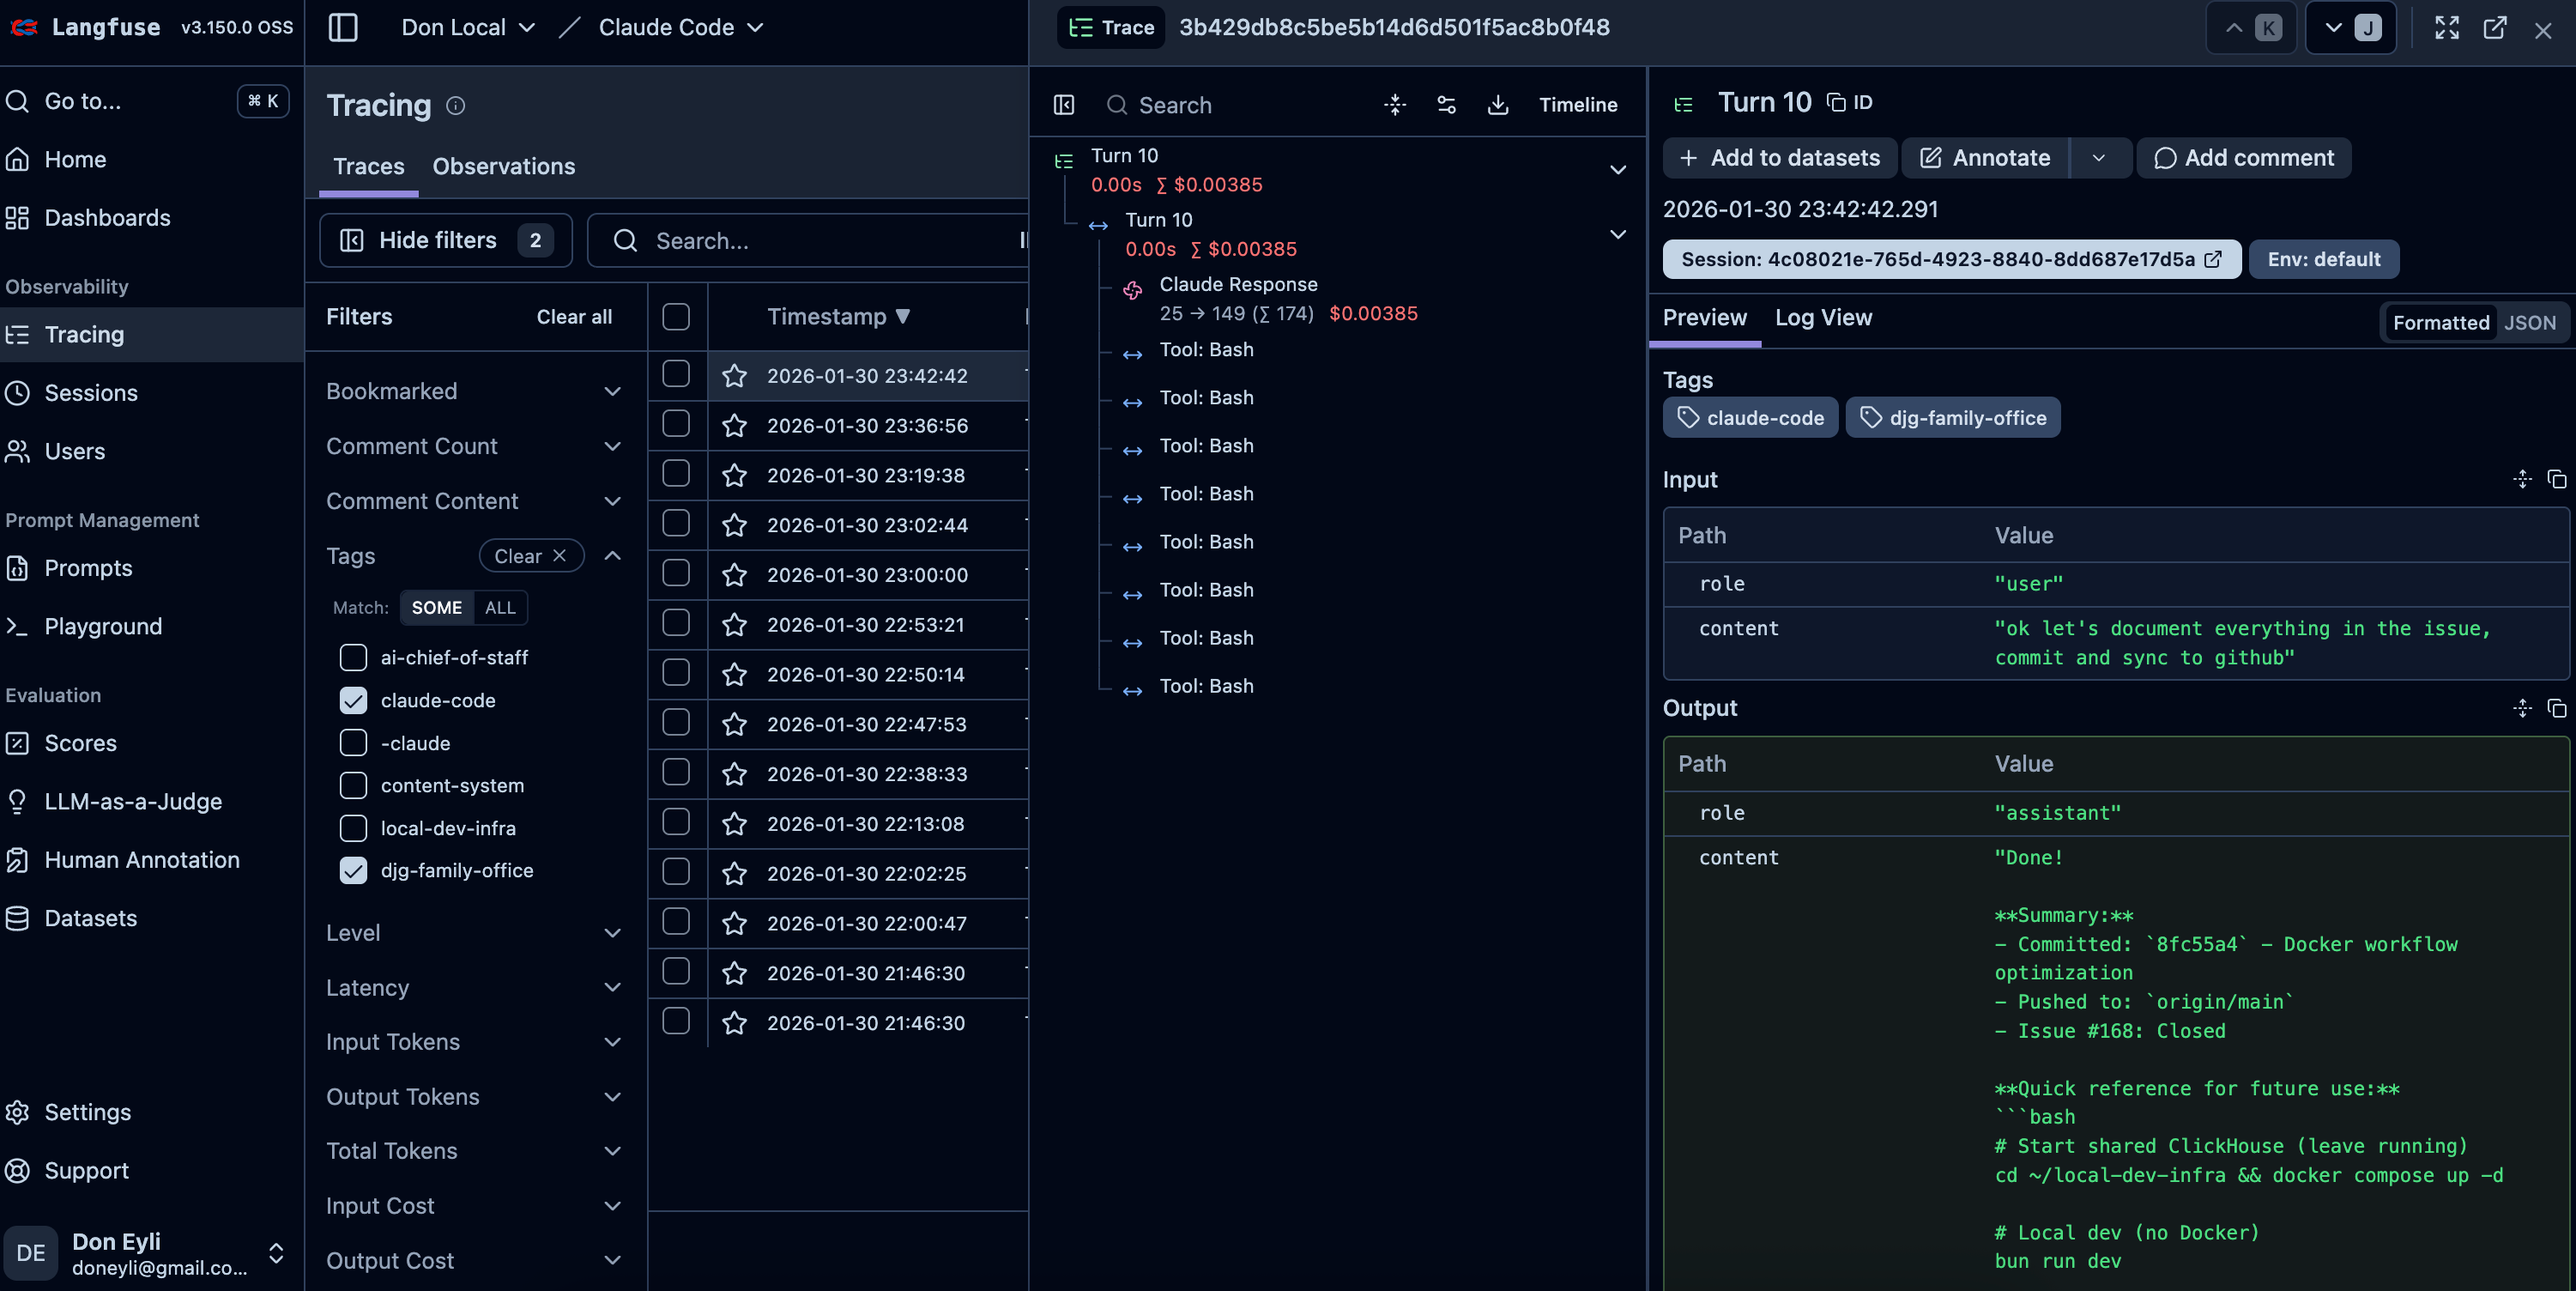Open the Annotate dropdown arrow
Screen dimensions: 2576x1291
click(2099, 158)
